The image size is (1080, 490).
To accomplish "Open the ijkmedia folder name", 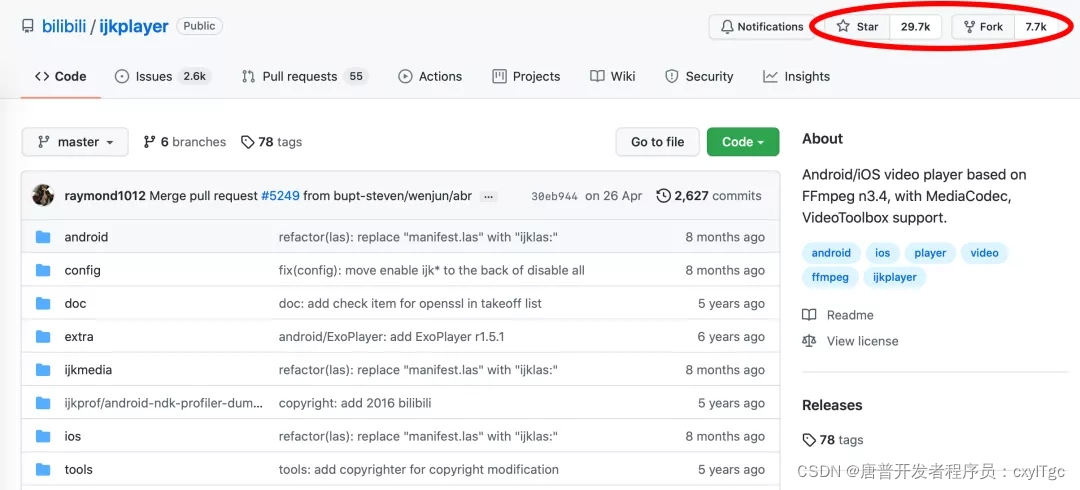I will tap(88, 370).
